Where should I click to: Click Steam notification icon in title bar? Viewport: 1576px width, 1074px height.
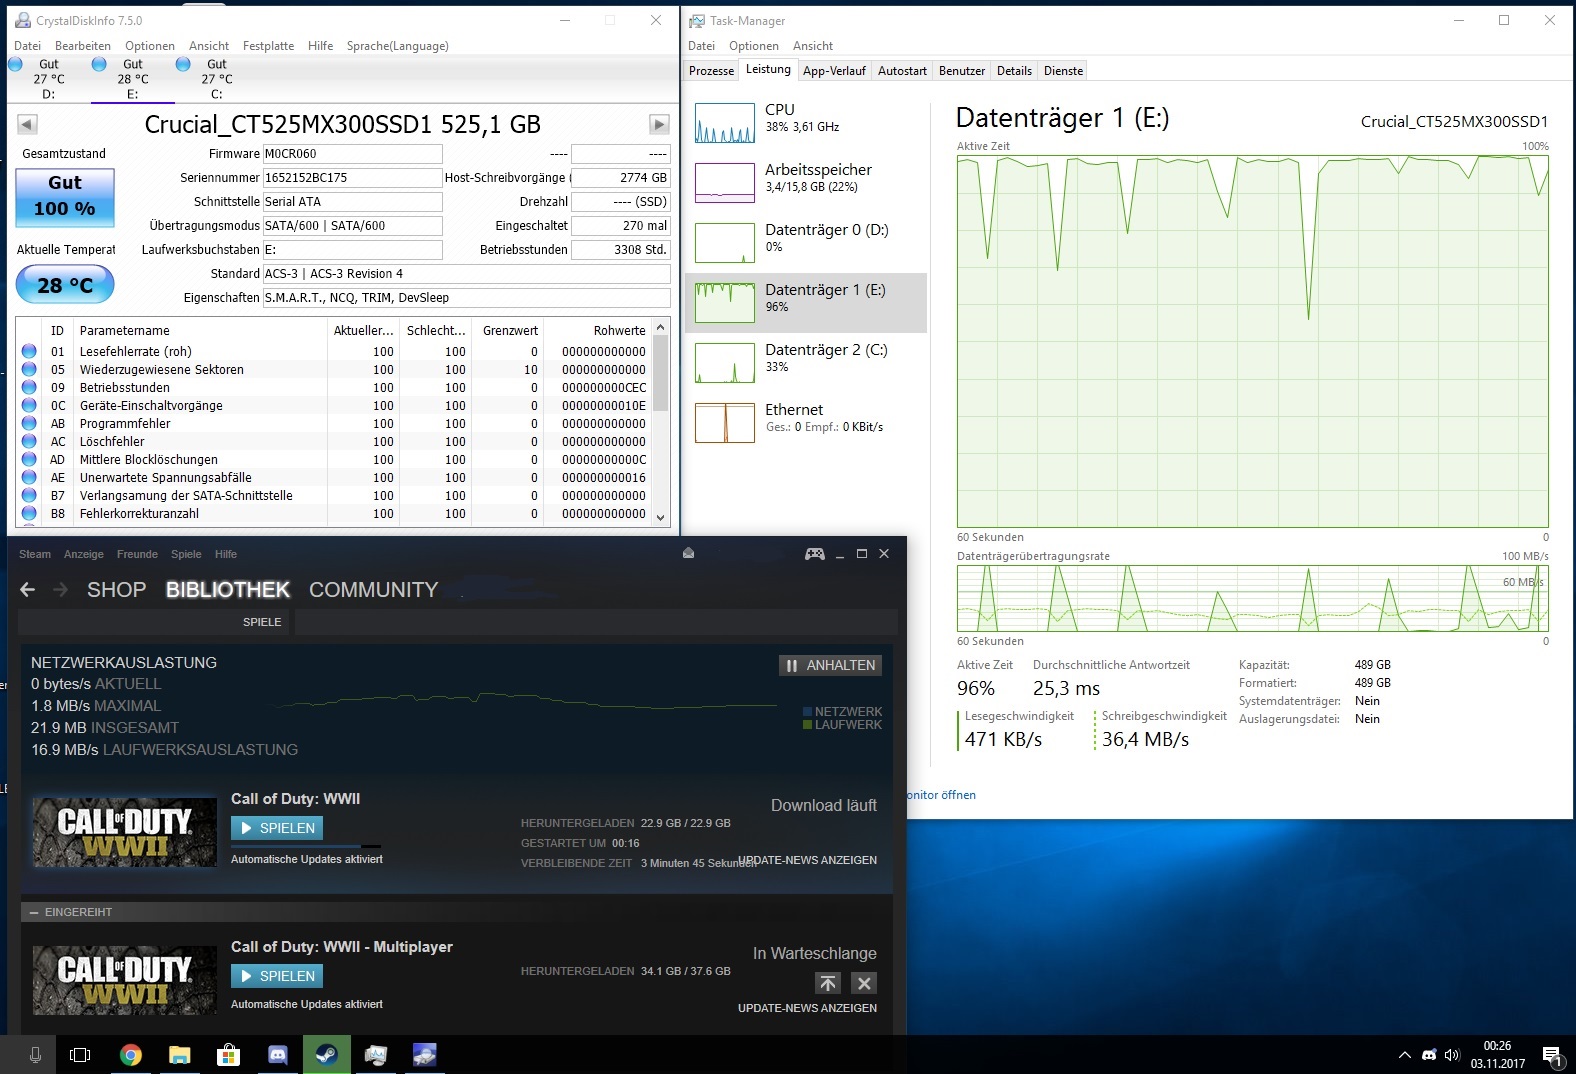pyautogui.click(x=688, y=553)
